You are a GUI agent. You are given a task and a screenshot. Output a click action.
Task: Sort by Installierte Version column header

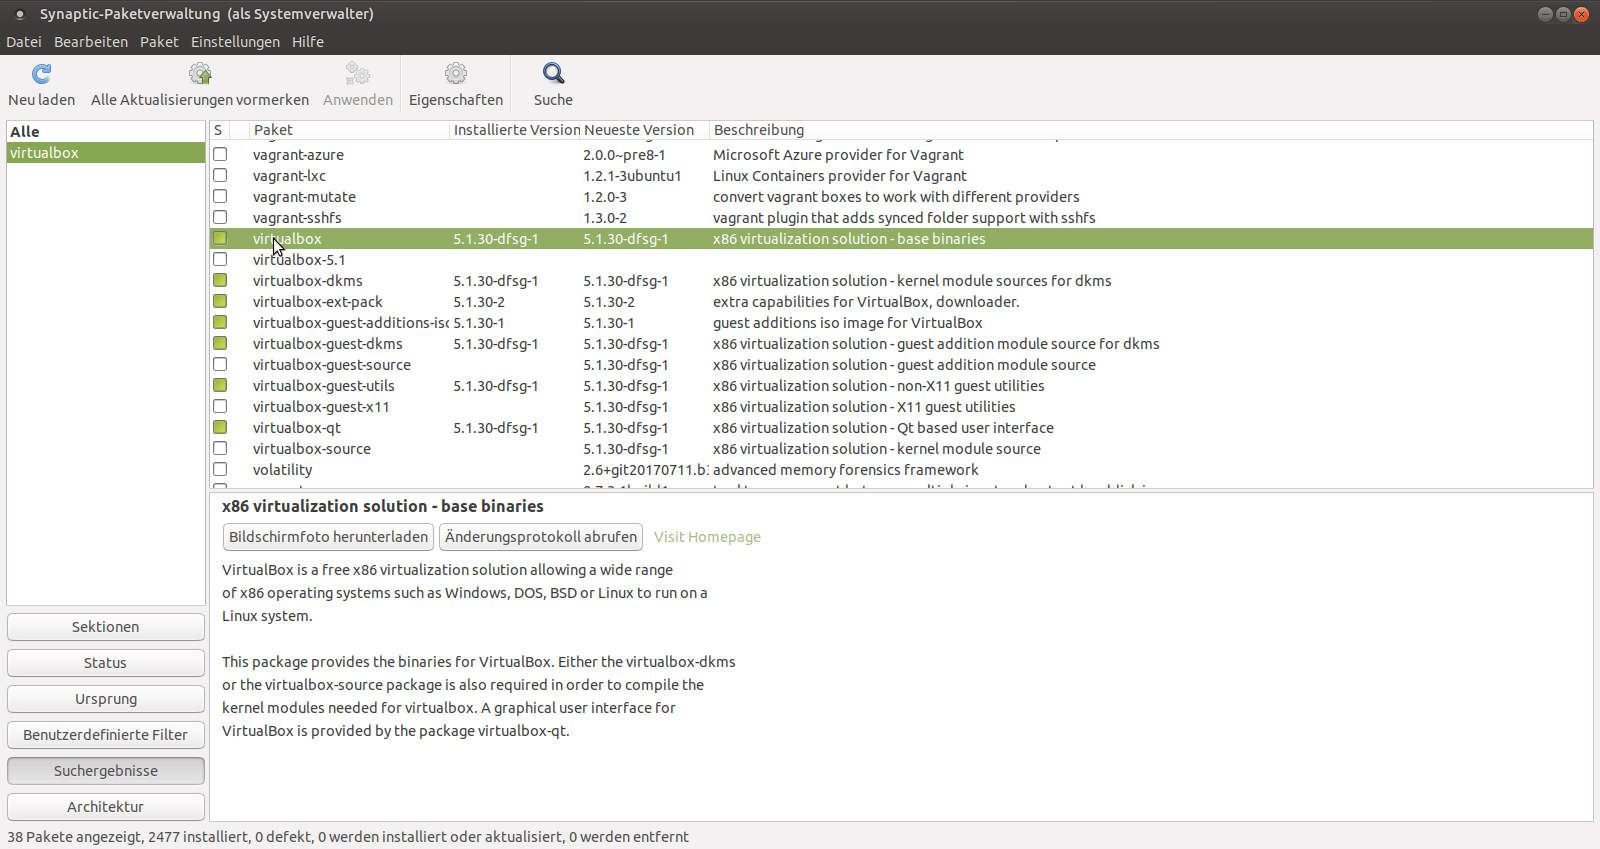515,130
